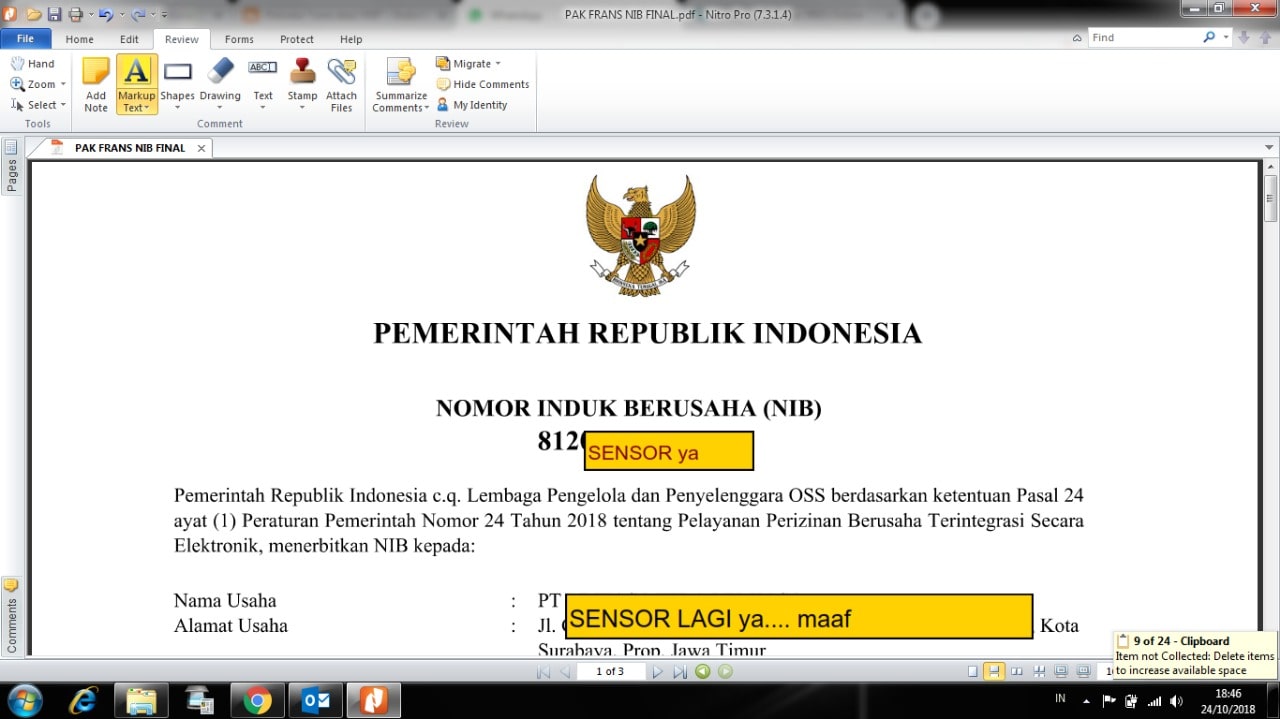The height and width of the screenshot is (719, 1280).
Task: Enable Single page view mode
Action: [973, 672]
